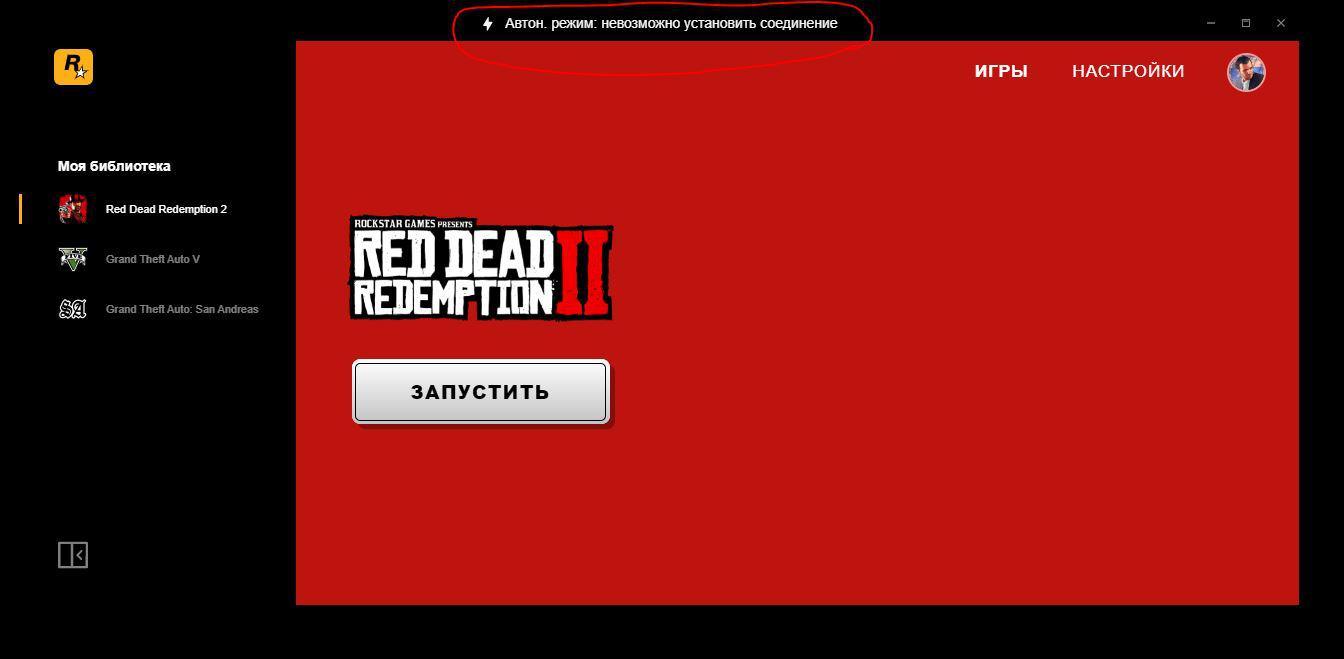Select the Grand Theft Auto V library icon
Screen dimensions: 1344x659
tap(73, 259)
